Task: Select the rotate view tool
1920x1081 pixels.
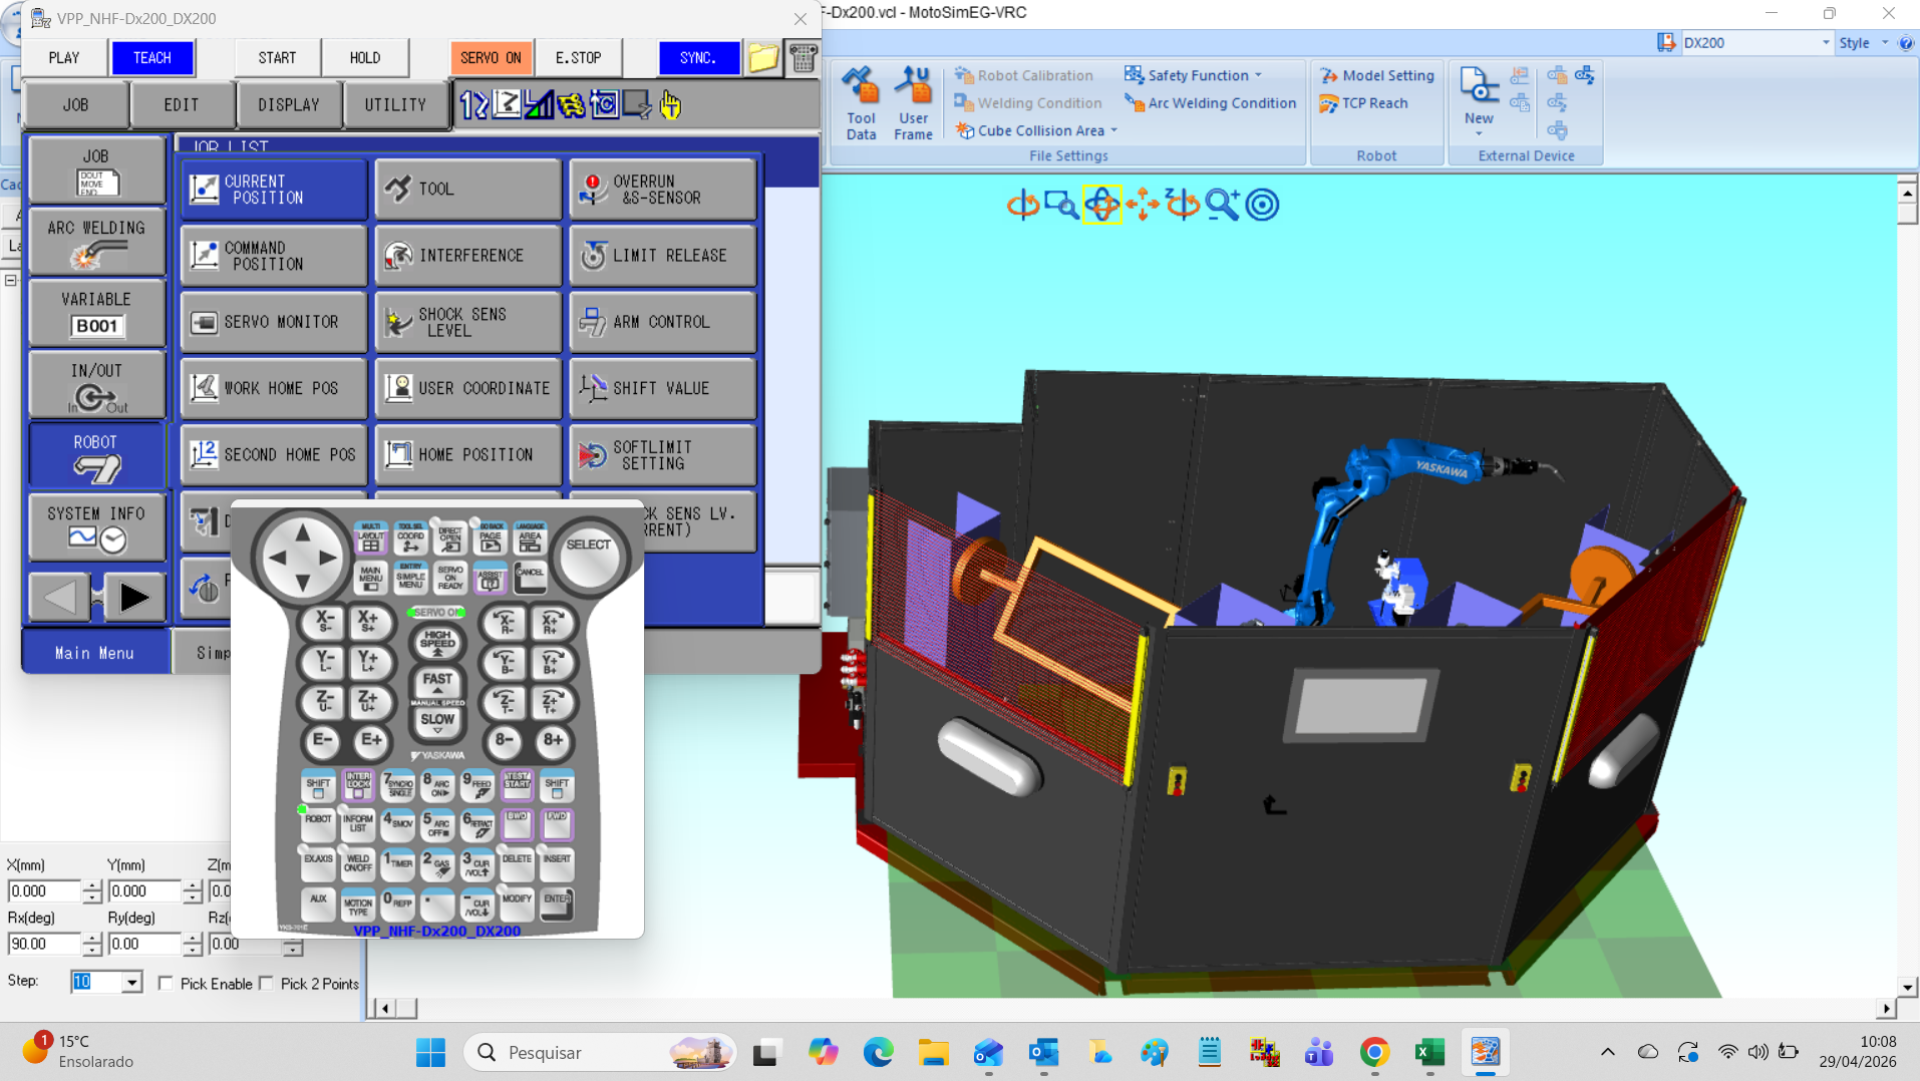Action: (x=1022, y=205)
